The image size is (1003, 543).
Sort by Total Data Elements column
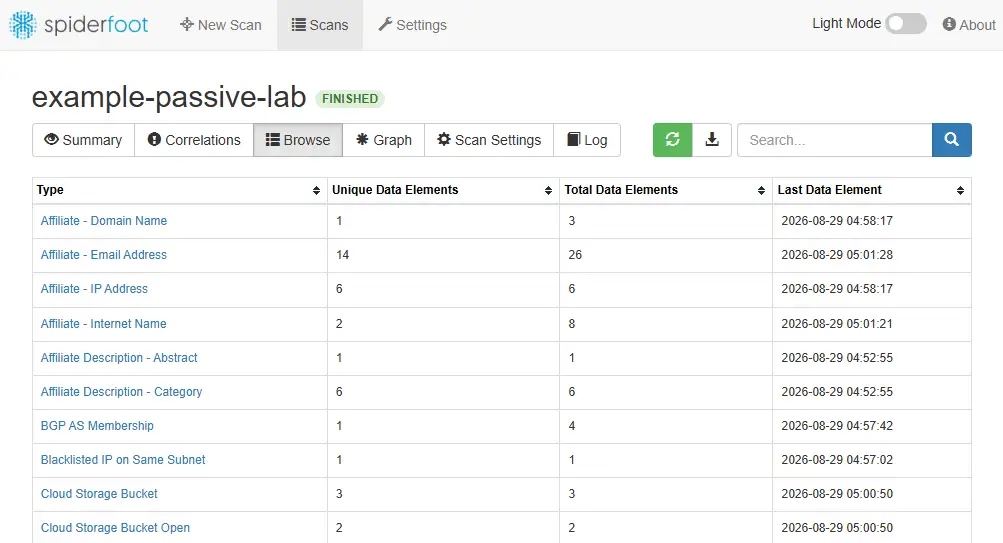[665, 190]
